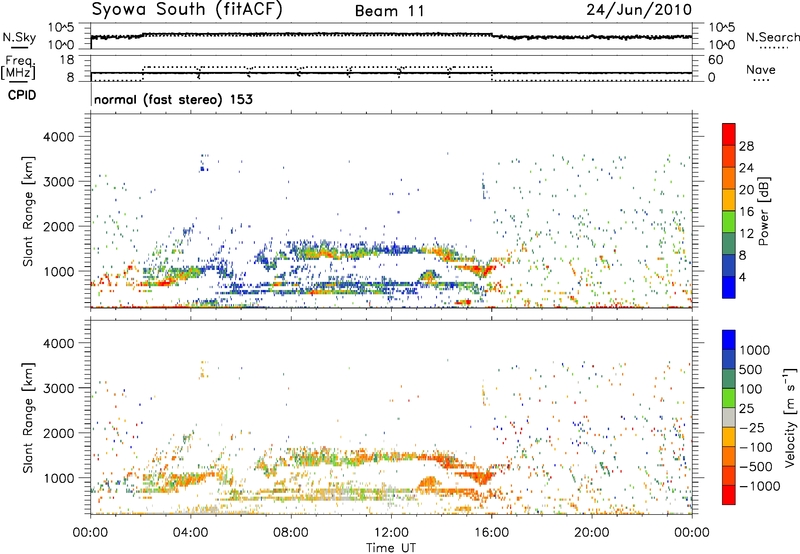Select the "Beam 11" label
Image resolution: width=800 pixels, height=554 pixels.
(390, 11)
